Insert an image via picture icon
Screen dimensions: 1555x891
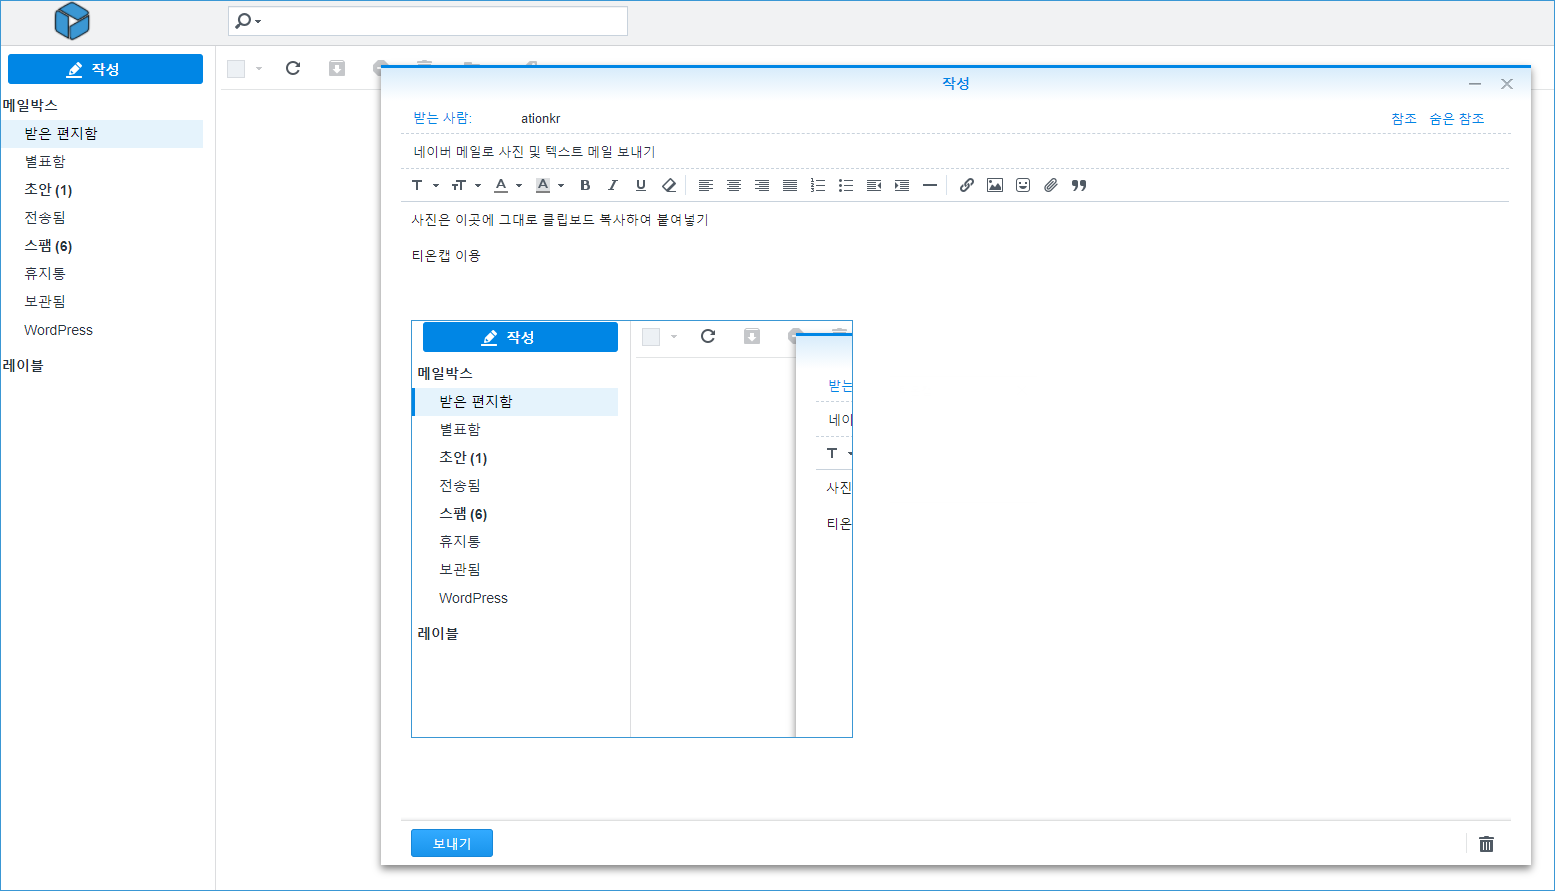(995, 185)
